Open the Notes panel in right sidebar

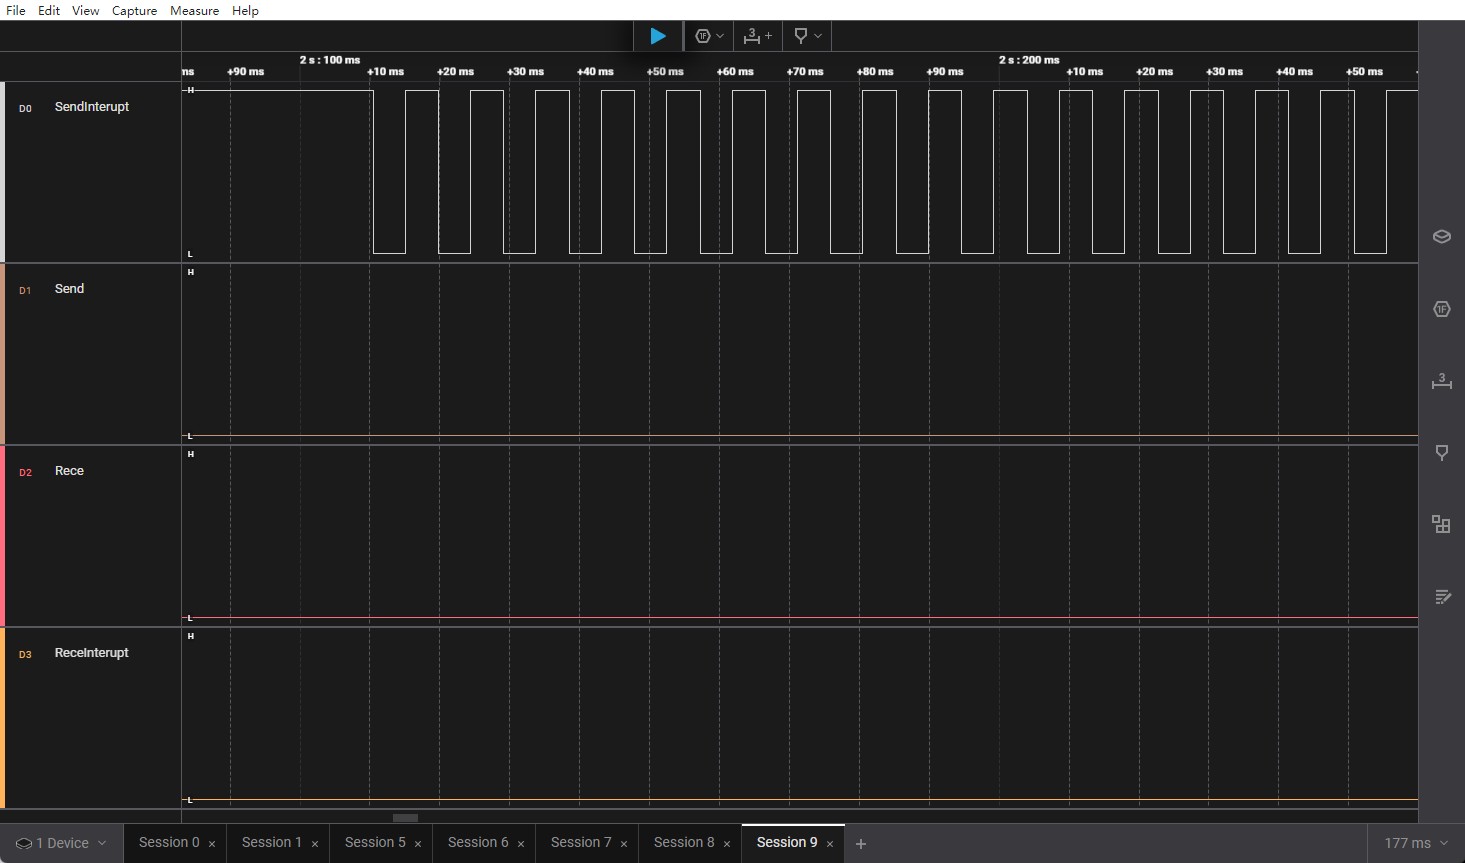pos(1441,597)
